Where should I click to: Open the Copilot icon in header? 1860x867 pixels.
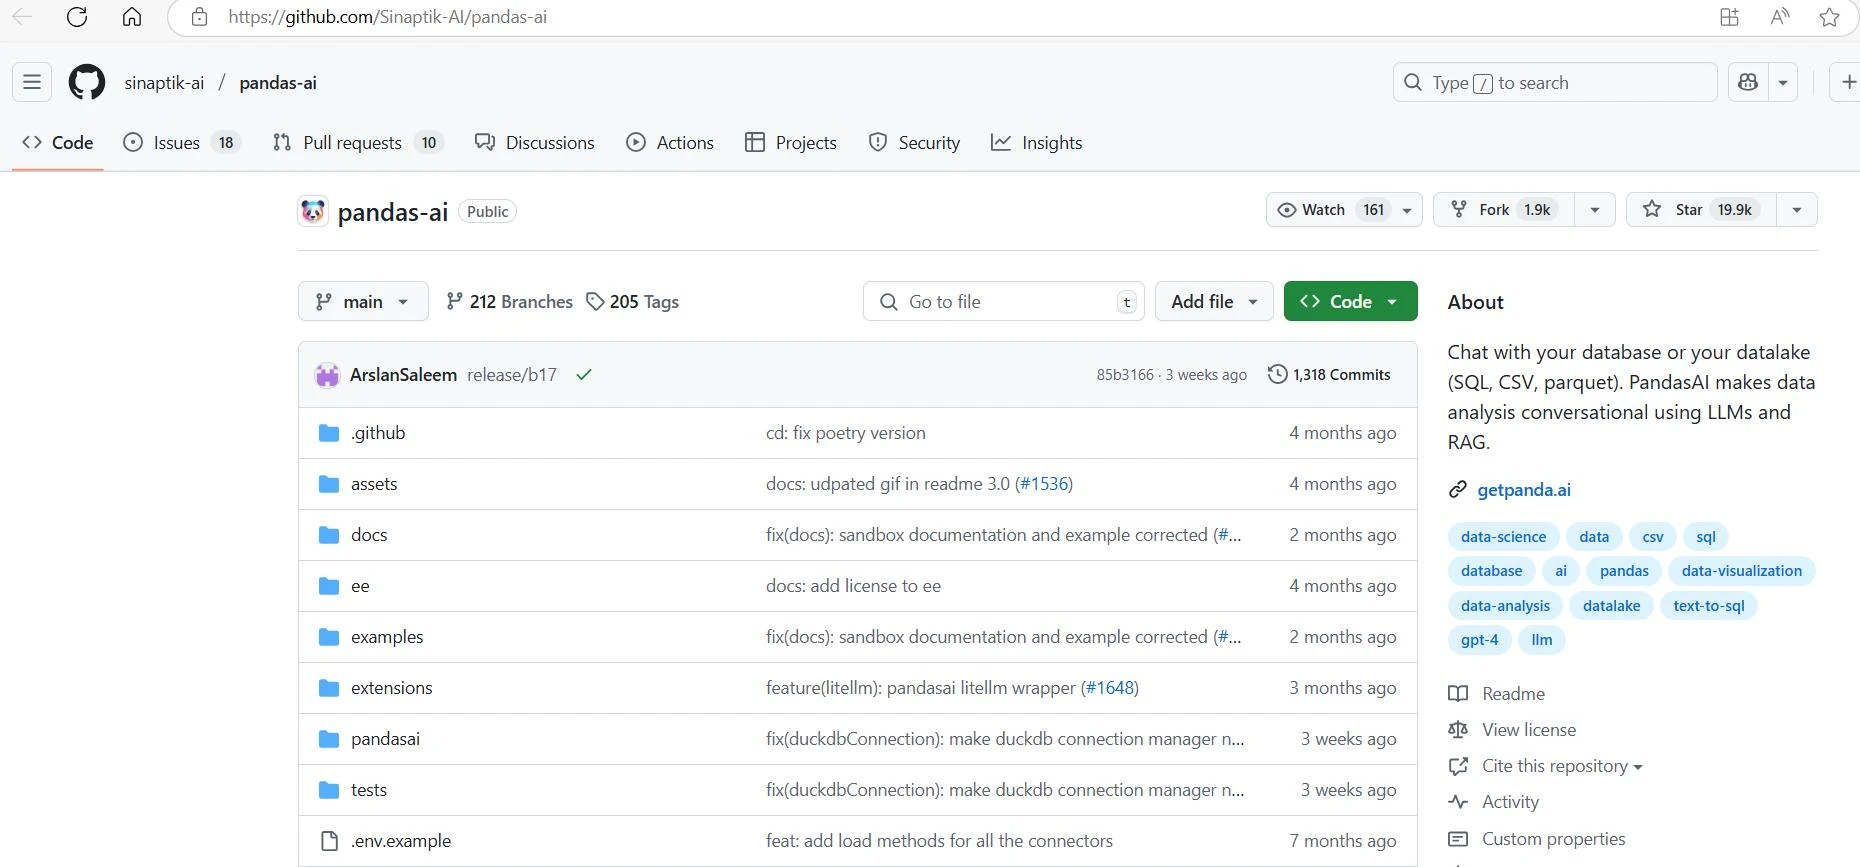pyautogui.click(x=1748, y=83)
